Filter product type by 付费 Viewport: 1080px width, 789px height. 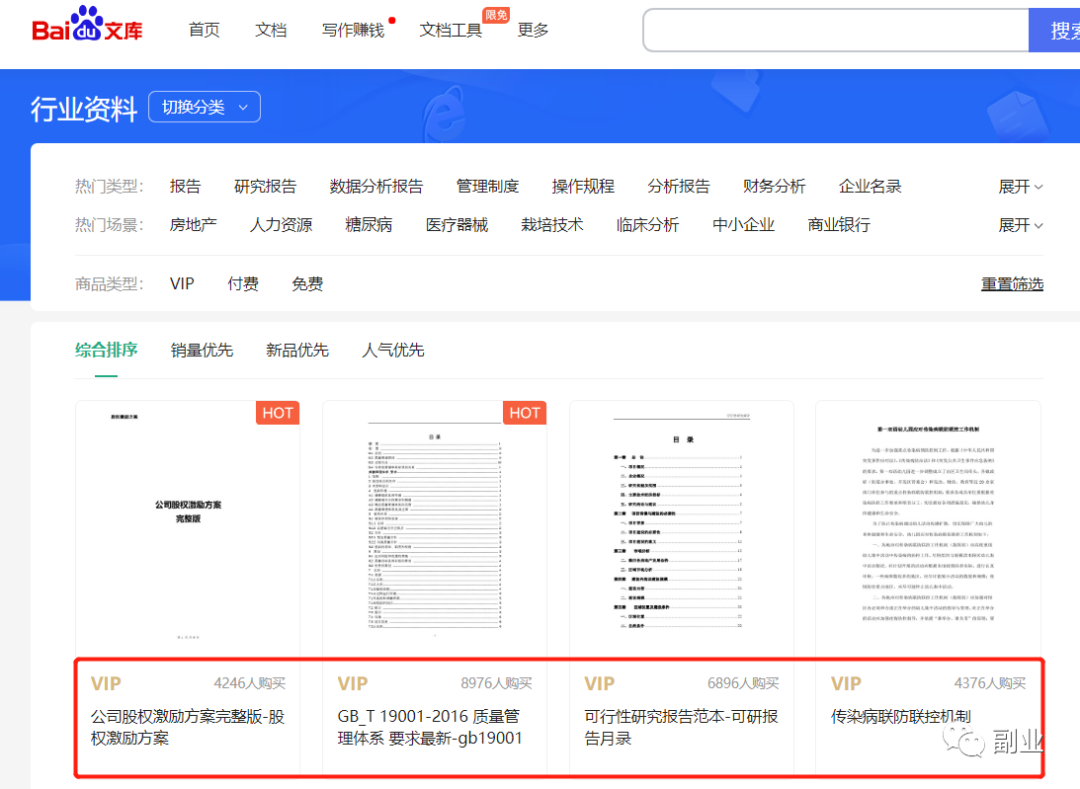click(243, 284)
